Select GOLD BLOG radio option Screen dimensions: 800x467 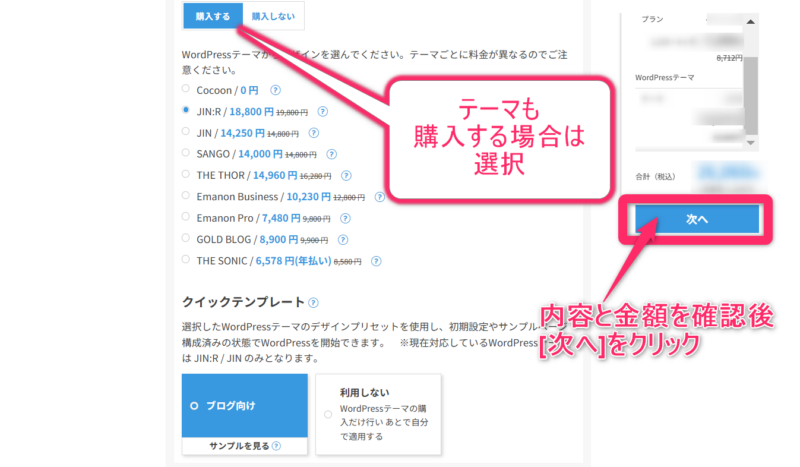point(186,238)
